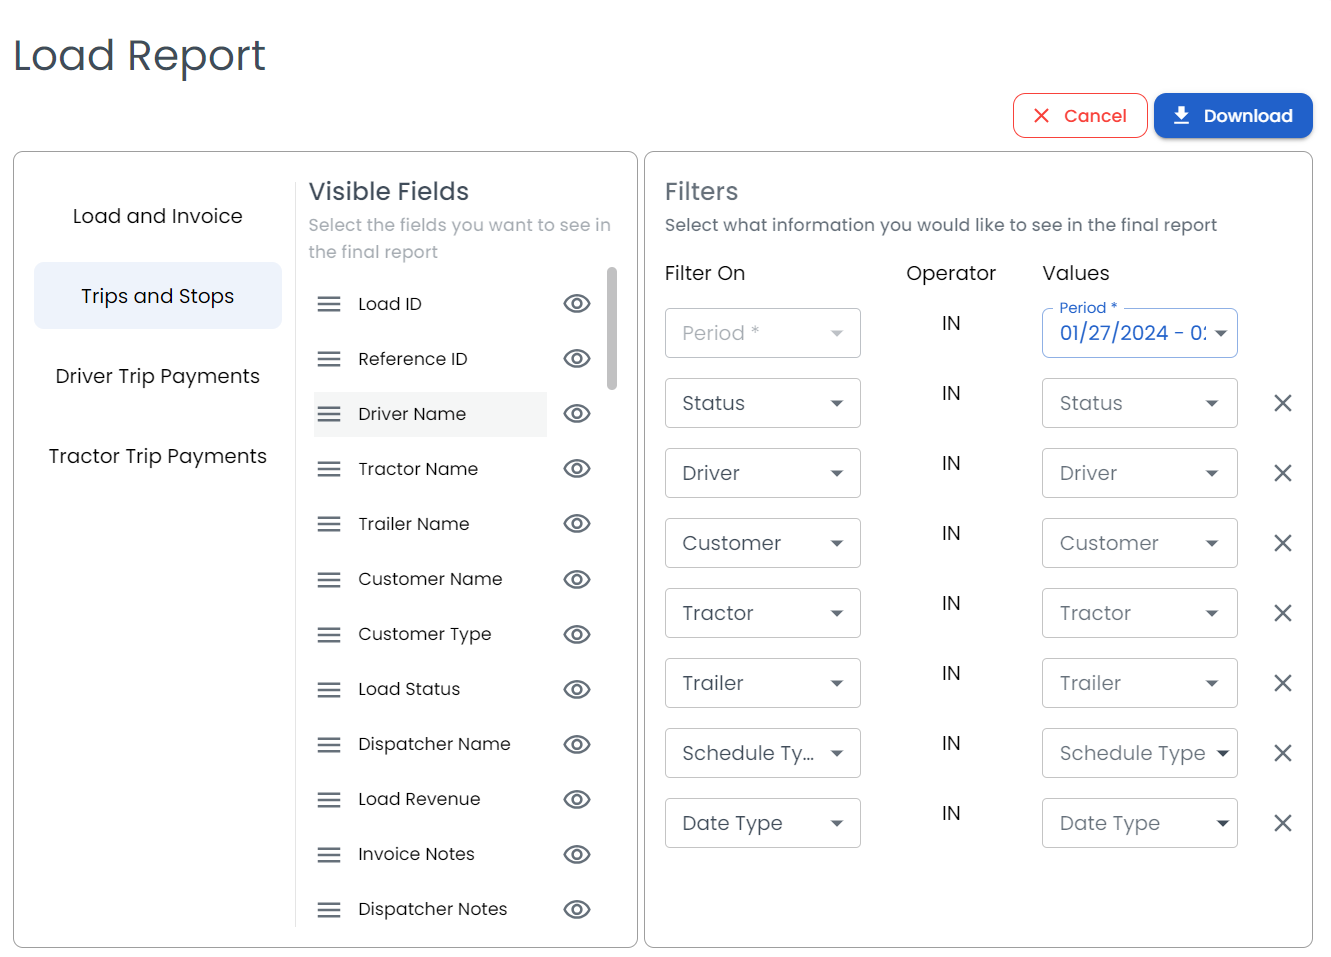Toggle the Dispatcher Notes eye icon
The height and width of the screenshot is (957, 1331).
(x=577, y=909)
